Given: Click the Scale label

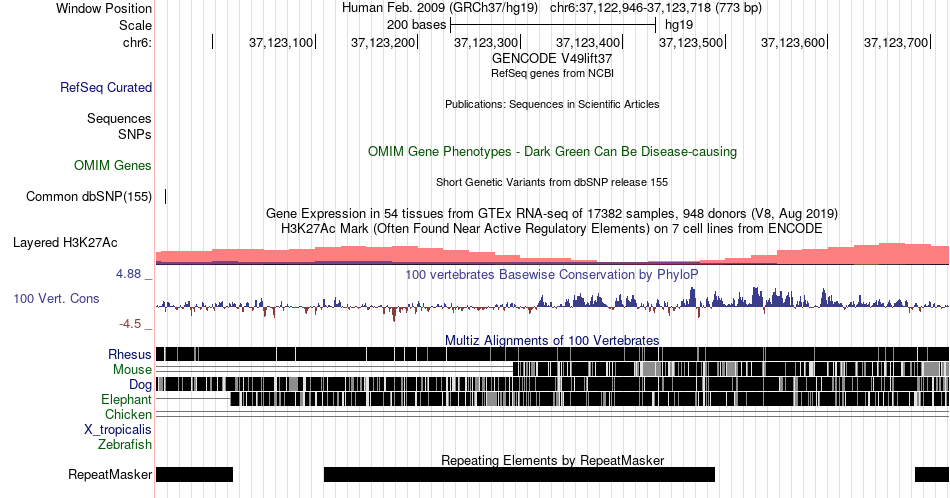Looking at the screenshot, I should pos(136,25).
